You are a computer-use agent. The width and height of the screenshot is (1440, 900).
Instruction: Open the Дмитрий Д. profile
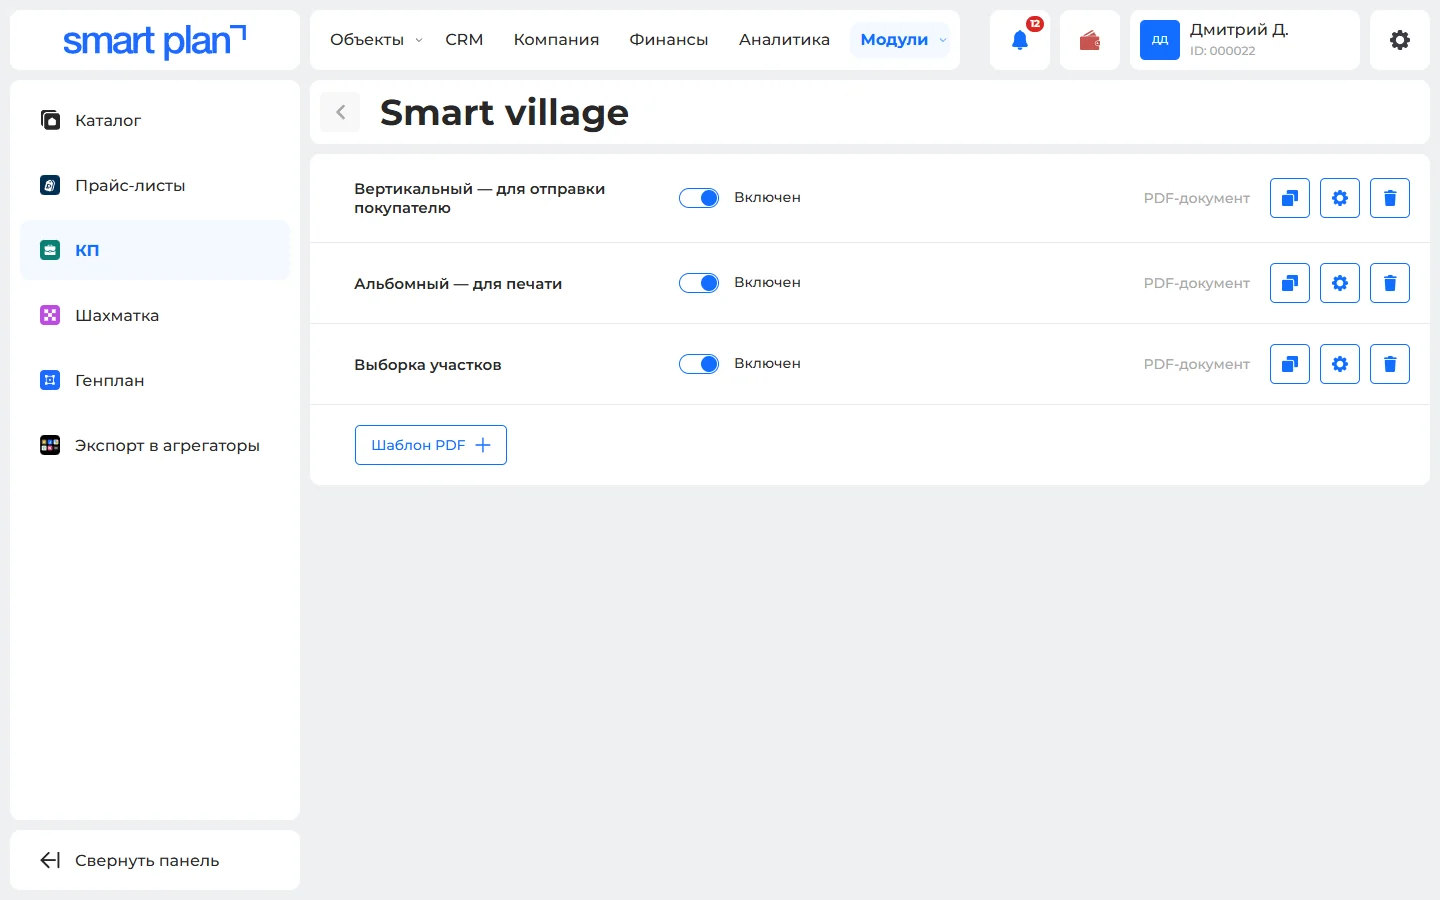pyautogui.click(x=1245, y=40)
